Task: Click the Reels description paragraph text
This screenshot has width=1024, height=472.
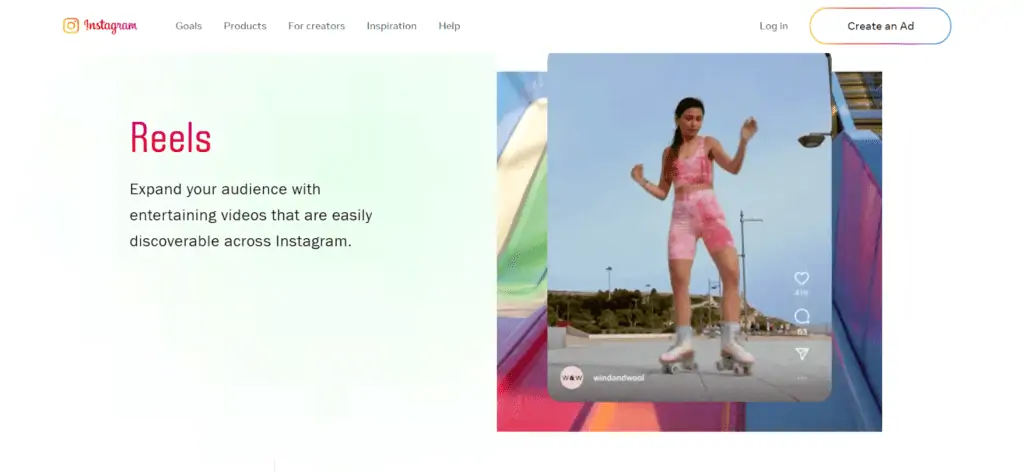Action: [x=251, y=215]
